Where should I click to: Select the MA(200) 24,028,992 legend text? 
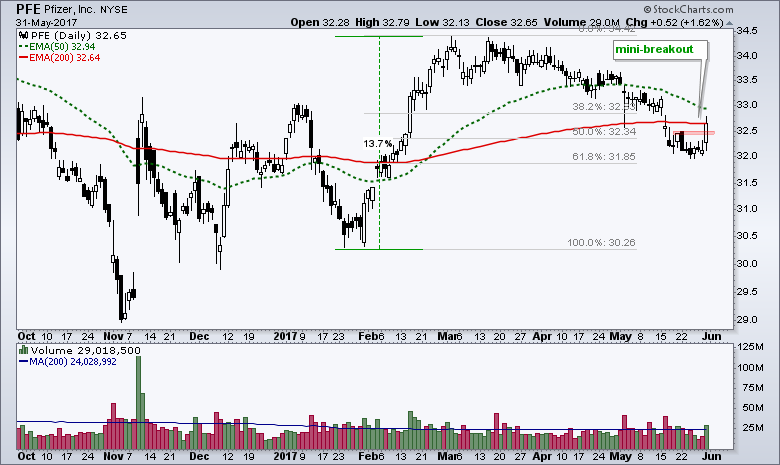click(x=73, y=362)
